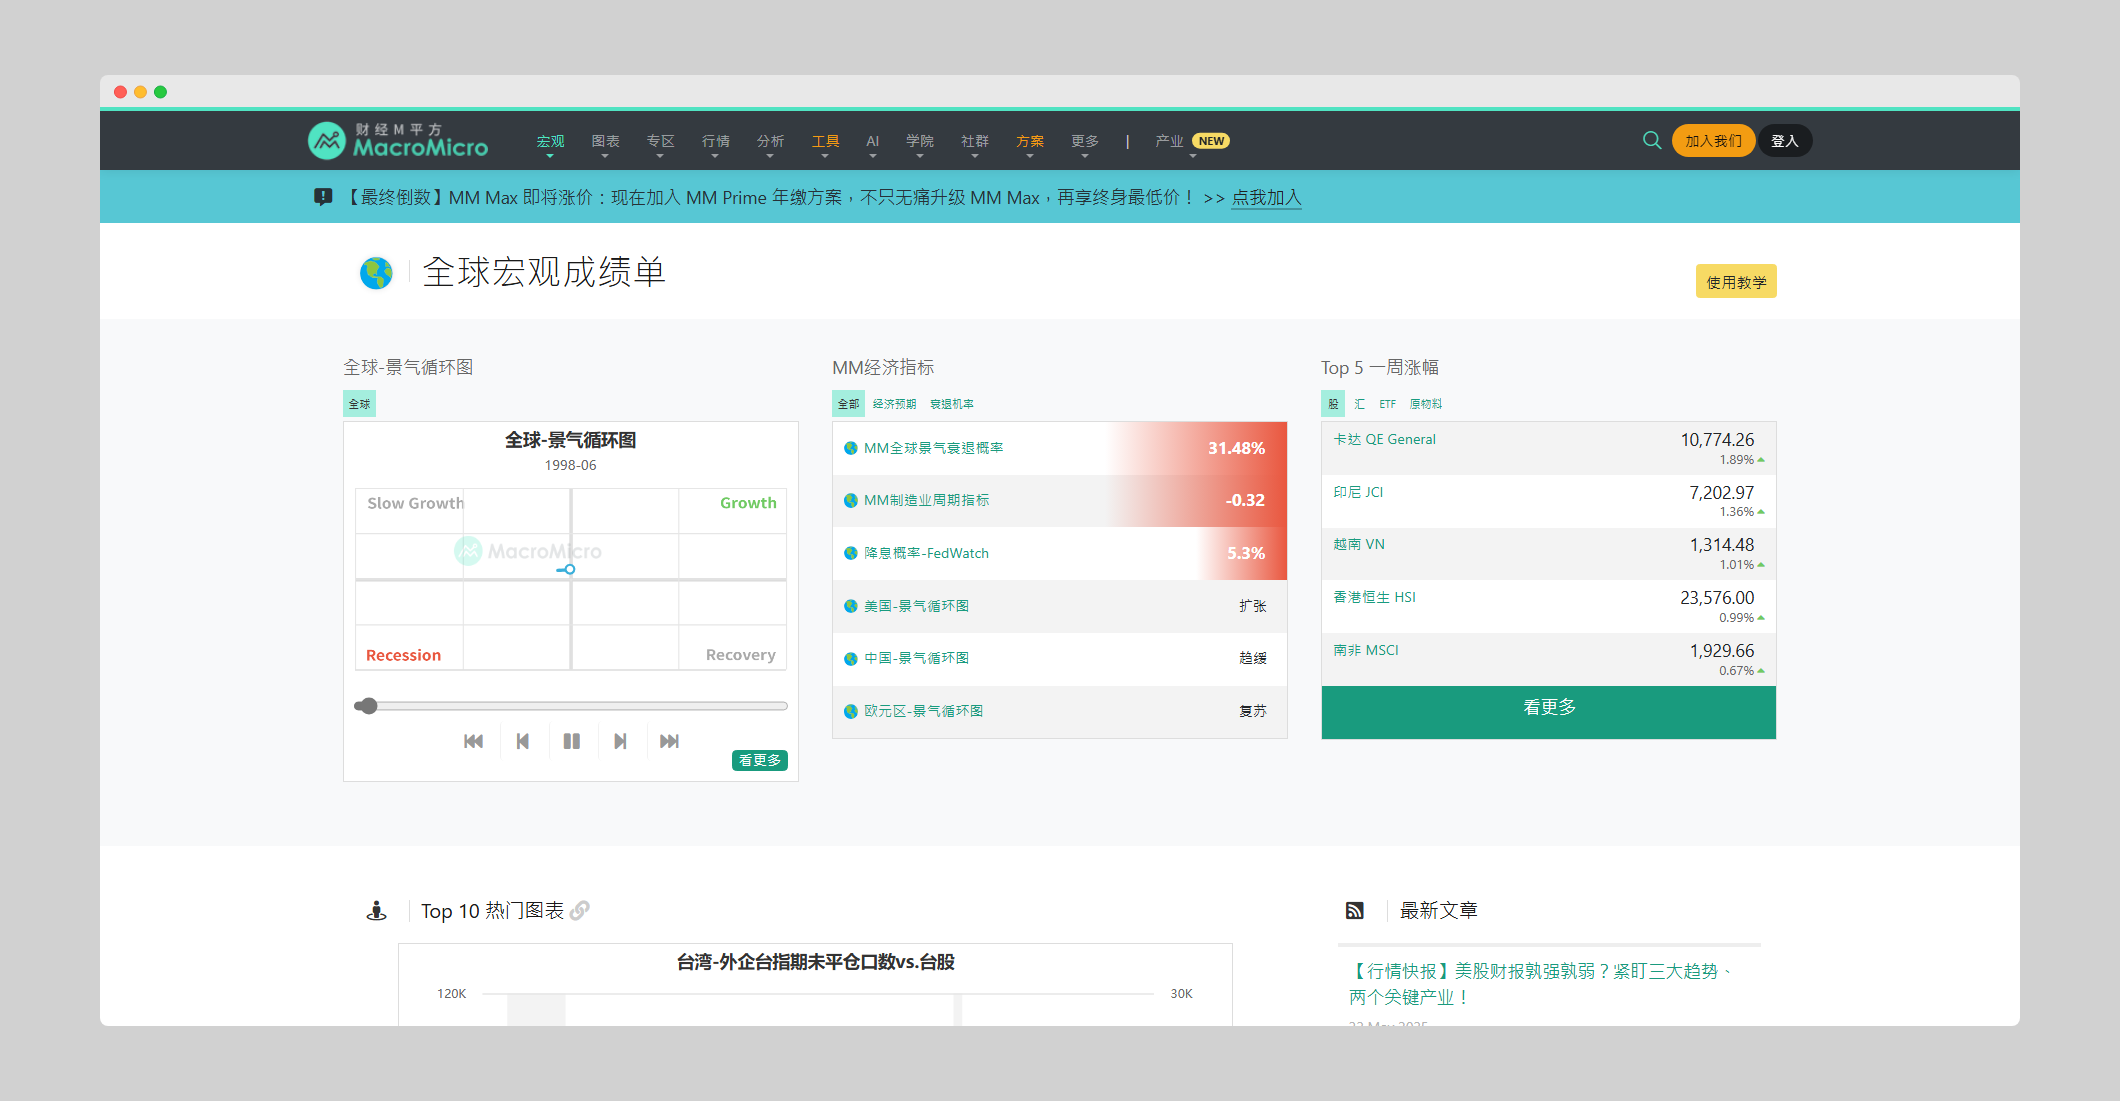Click the ranking icon next to Top 10 热门图表
Viewport: 2120px width, 1101px height.
click(x=376, y=910)
